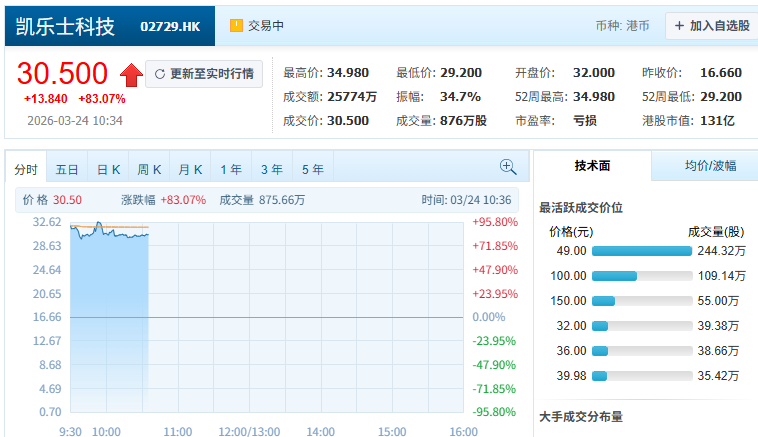Click the 100.00 price volume bar

pos(642,276)
